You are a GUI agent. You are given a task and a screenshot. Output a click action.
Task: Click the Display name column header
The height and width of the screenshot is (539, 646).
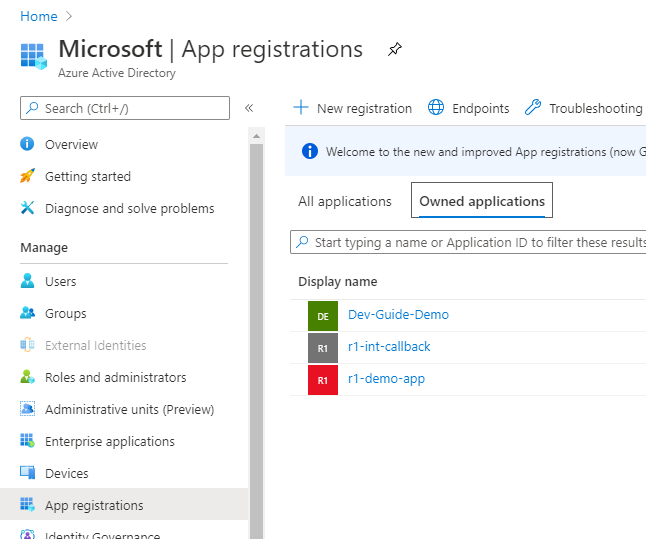(x=337, y=281)
